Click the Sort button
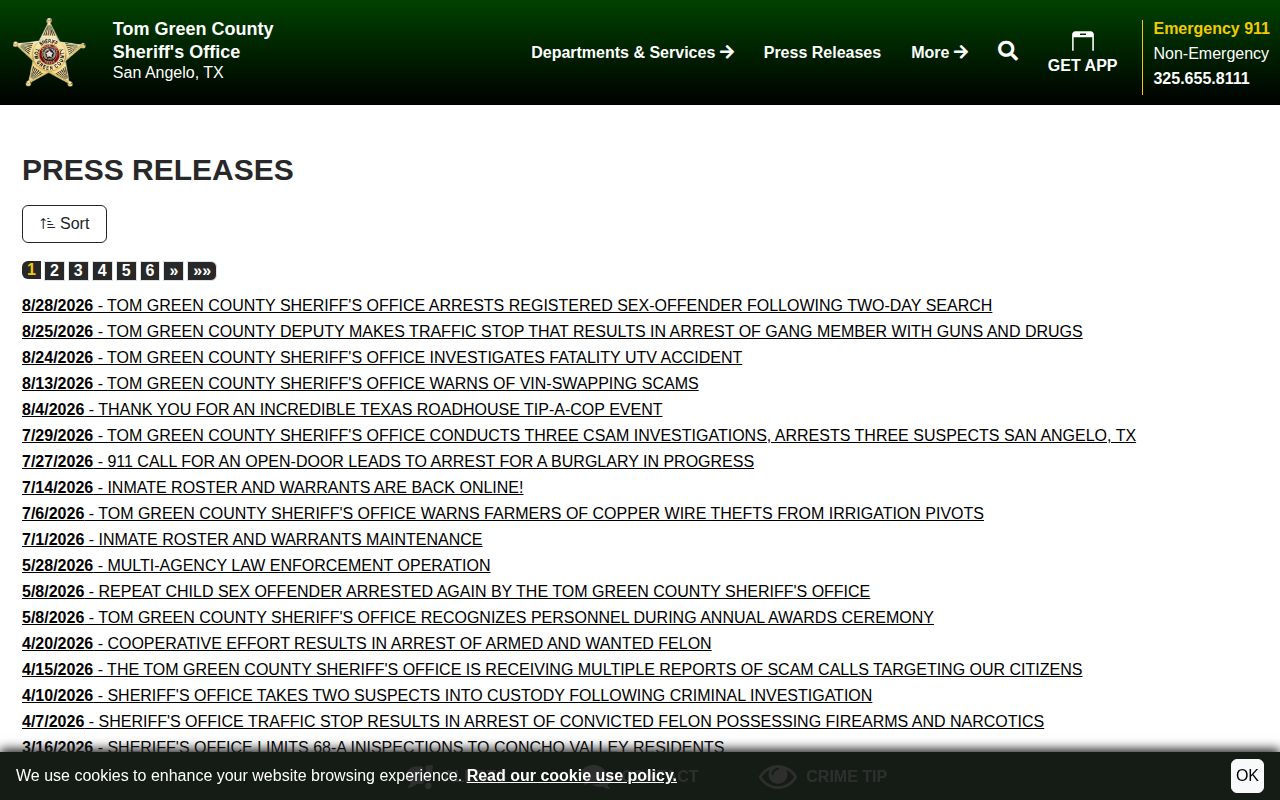This screenshot has width=1280, height=800. (64, 224)
